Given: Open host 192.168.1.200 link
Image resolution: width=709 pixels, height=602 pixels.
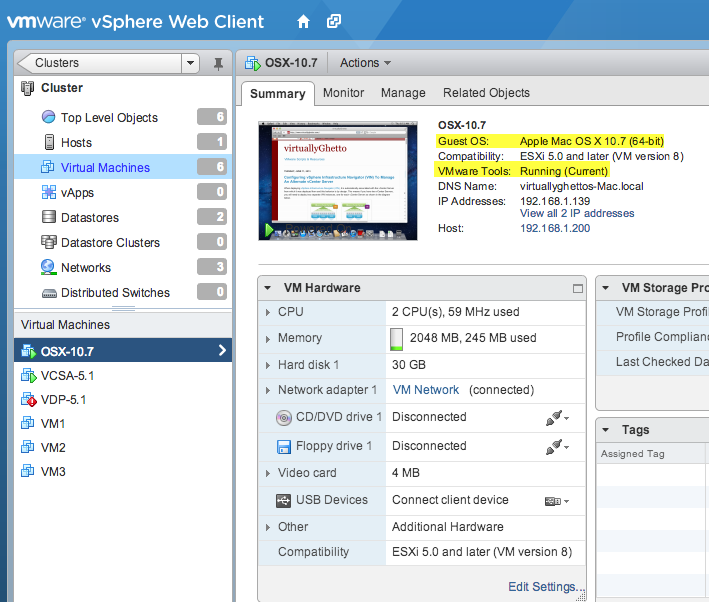Looking at the screenshot, I should [x=555, y=228].
